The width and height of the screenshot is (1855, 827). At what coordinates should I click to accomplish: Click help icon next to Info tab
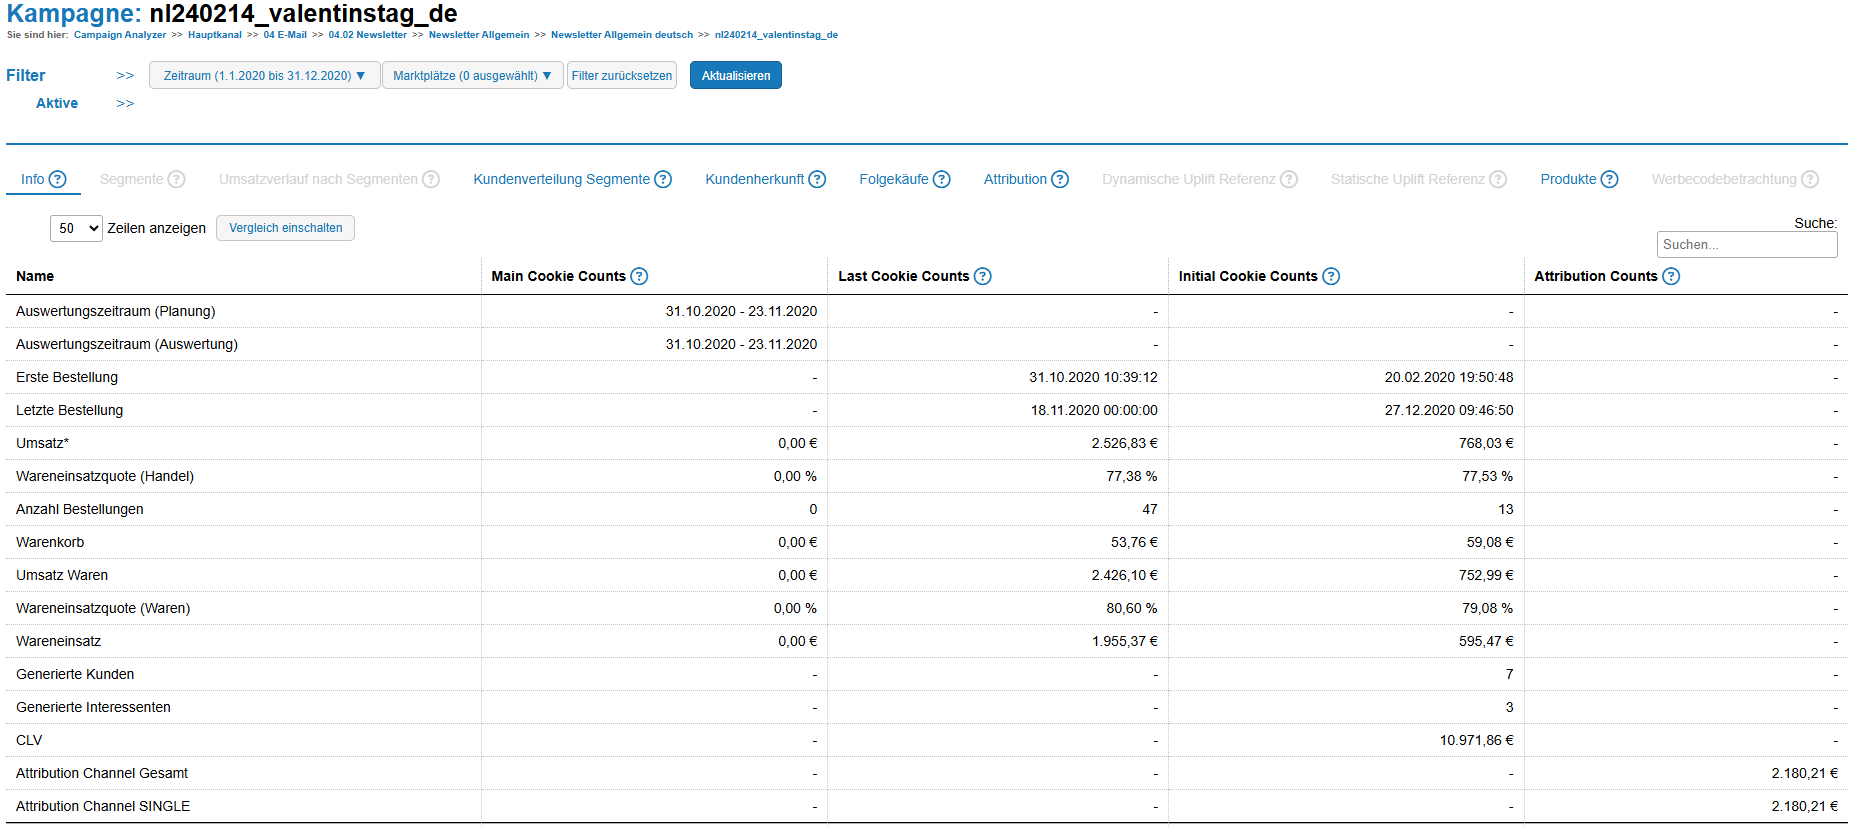point(58,179)
